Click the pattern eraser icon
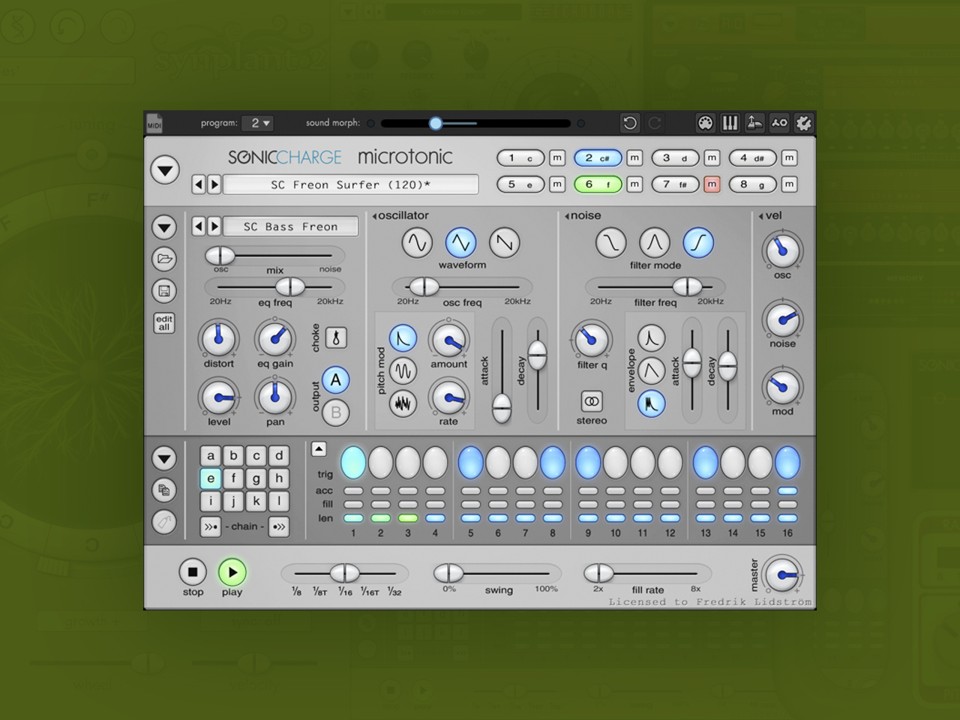 [164, 522]
